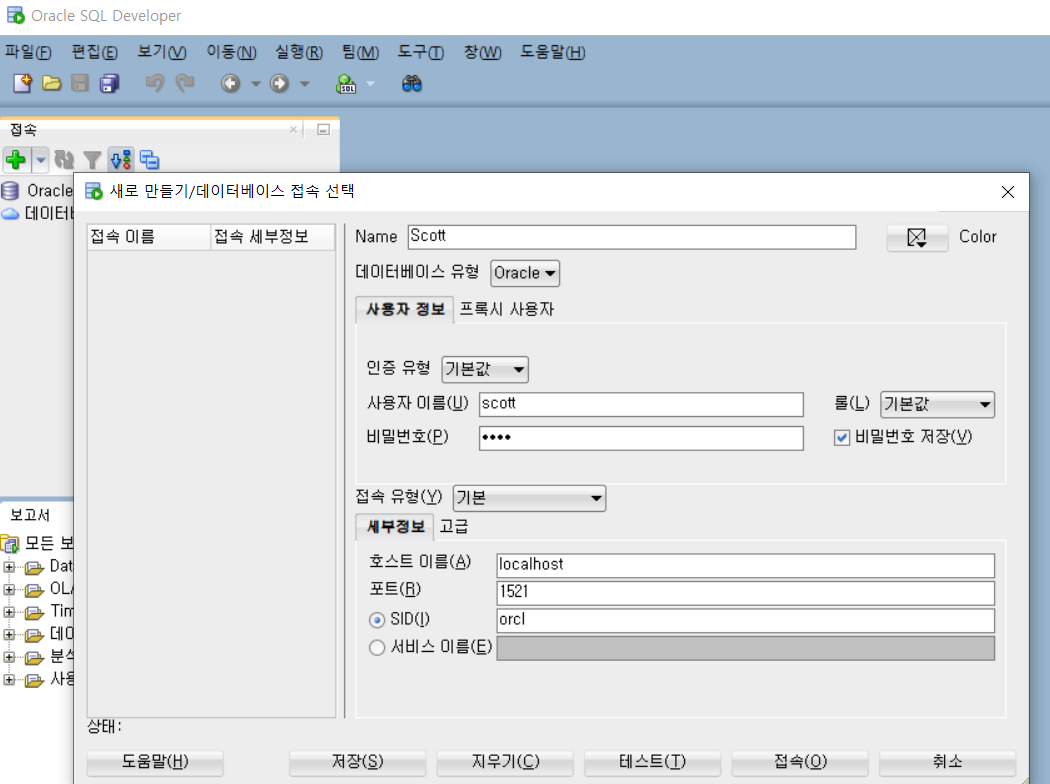This screenshot has width=1050, height=784.
Task: Open back navigation history dropdown
Action: (x=256, y=84)
